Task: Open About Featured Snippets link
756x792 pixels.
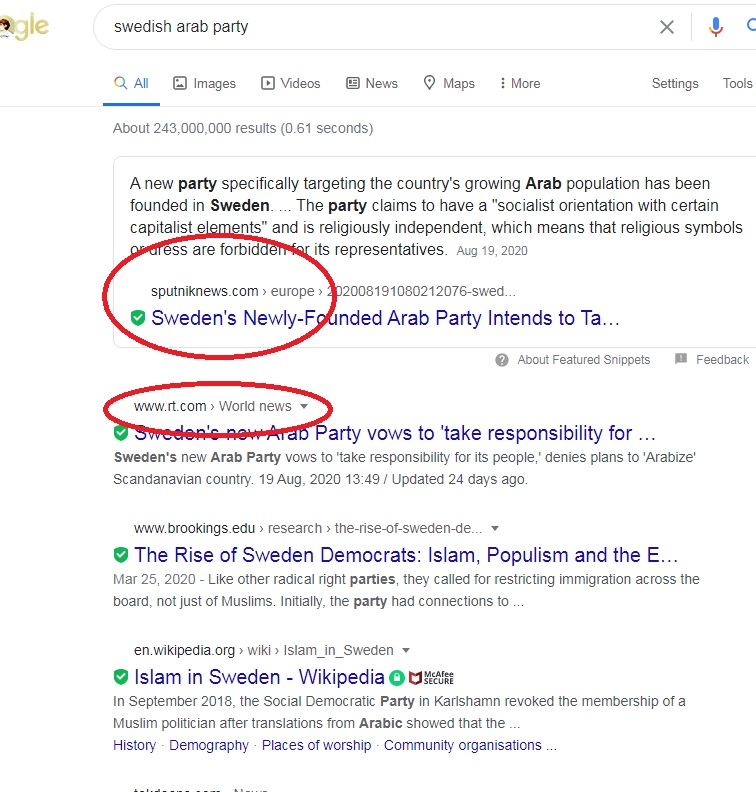Action: 583,360
